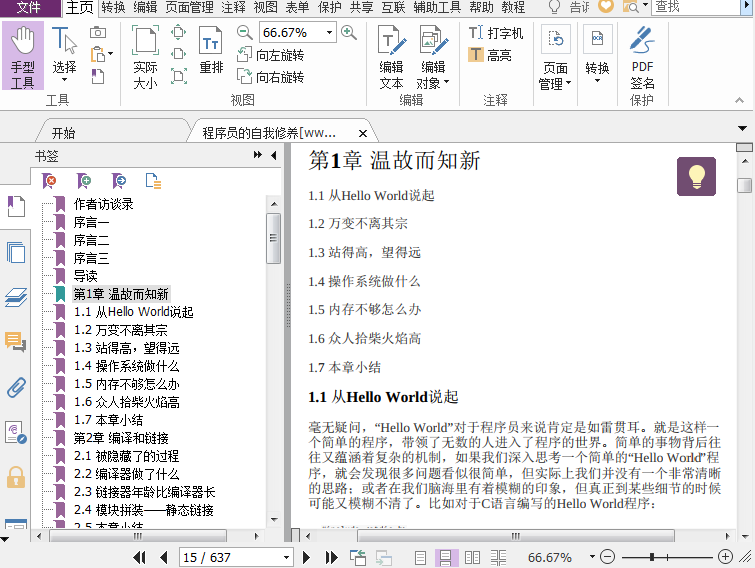Open Edit Object (编辑对象) tool
755x568 pixels.
(433, 58)
